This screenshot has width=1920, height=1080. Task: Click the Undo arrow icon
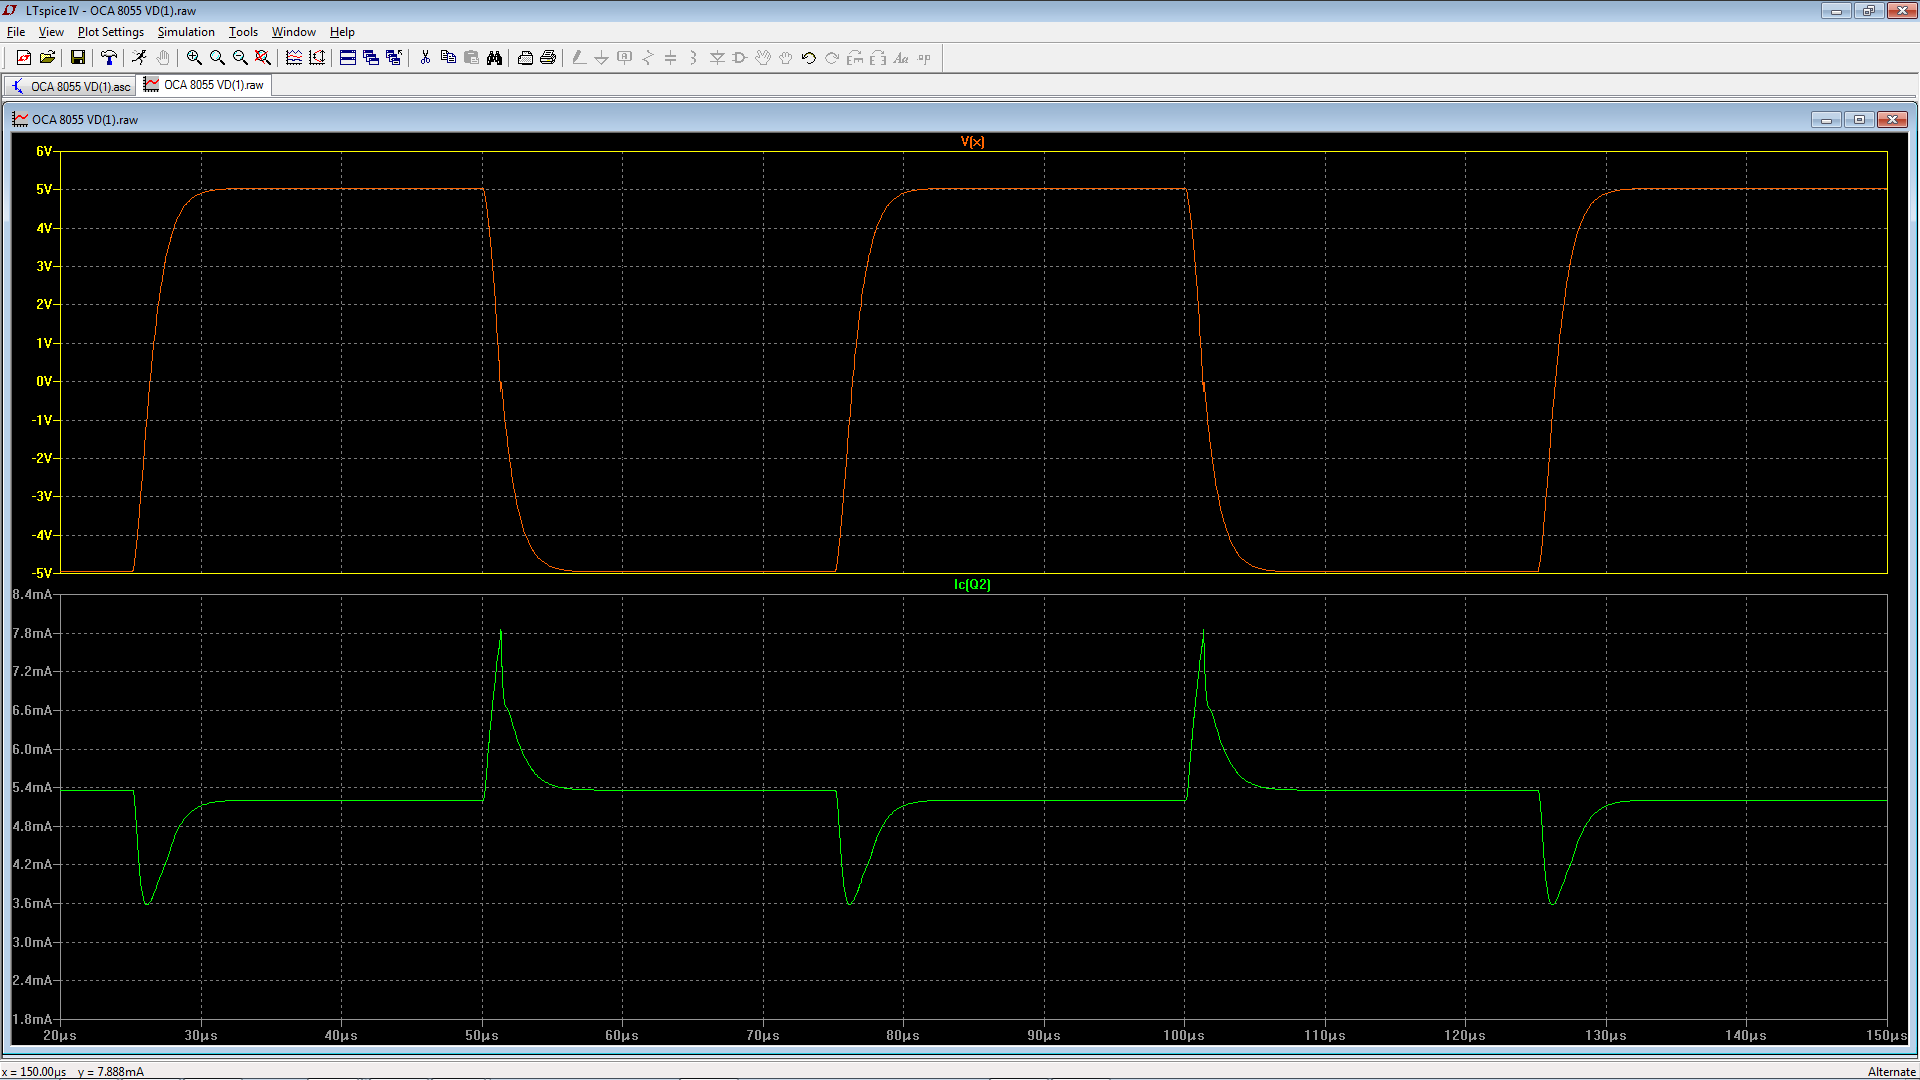click(809, 58)
